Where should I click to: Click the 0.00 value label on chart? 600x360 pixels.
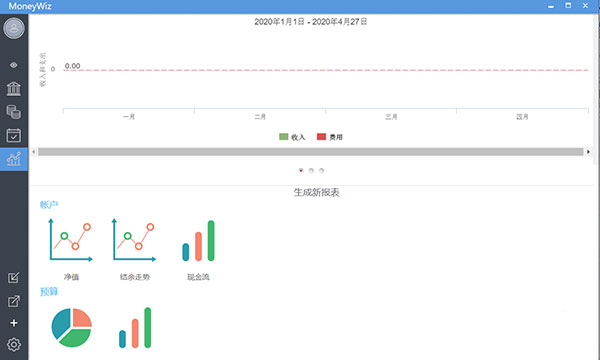tap(72, 66)
